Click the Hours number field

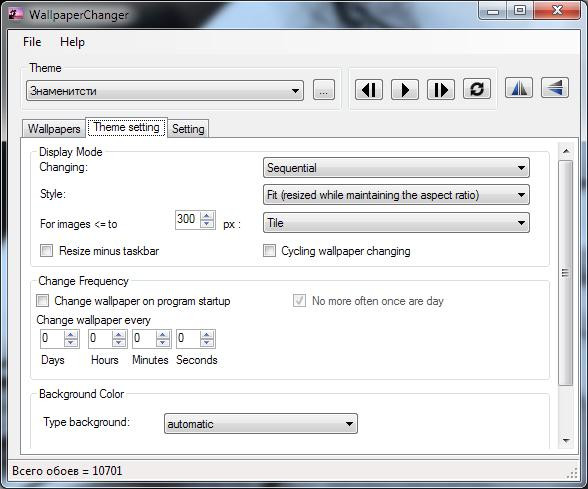click(x=100, y=339)
